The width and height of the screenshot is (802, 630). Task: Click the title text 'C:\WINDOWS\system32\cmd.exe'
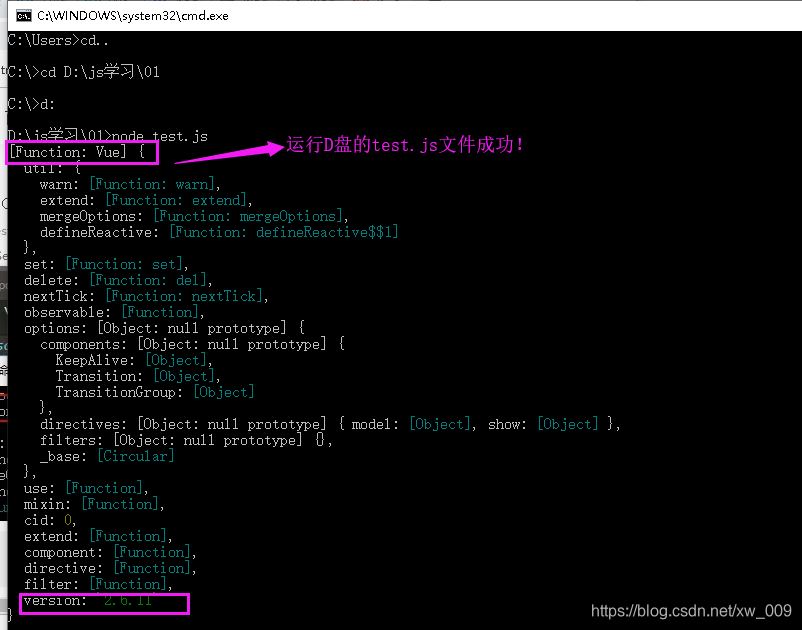click(132, 16)
